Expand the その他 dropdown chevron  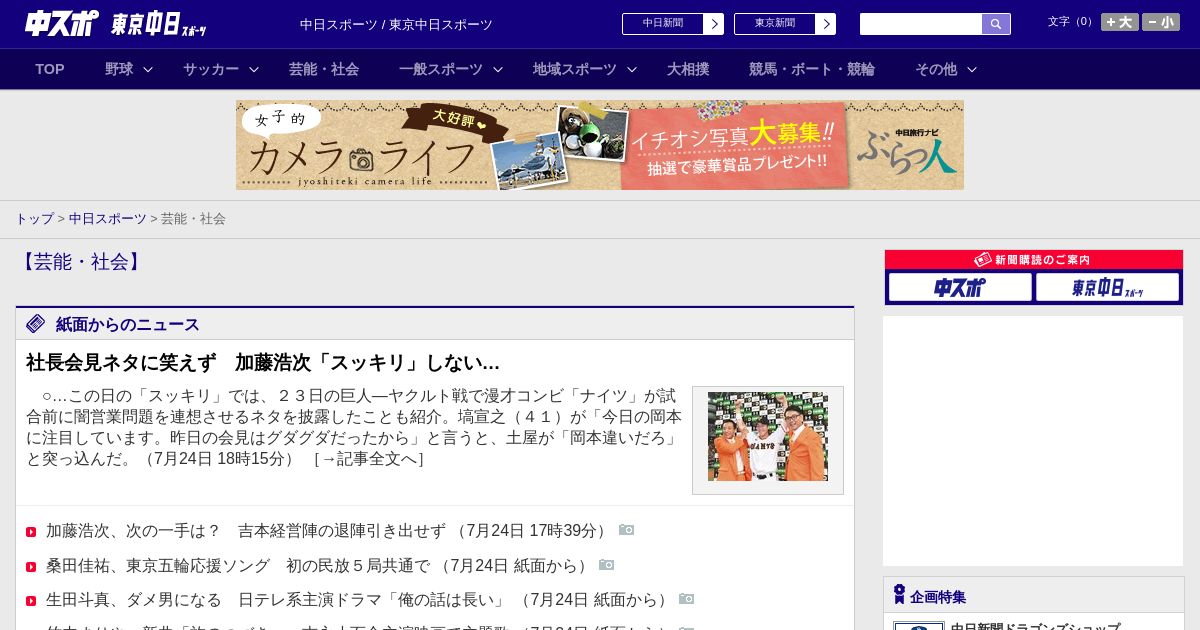tap(972, 69)
